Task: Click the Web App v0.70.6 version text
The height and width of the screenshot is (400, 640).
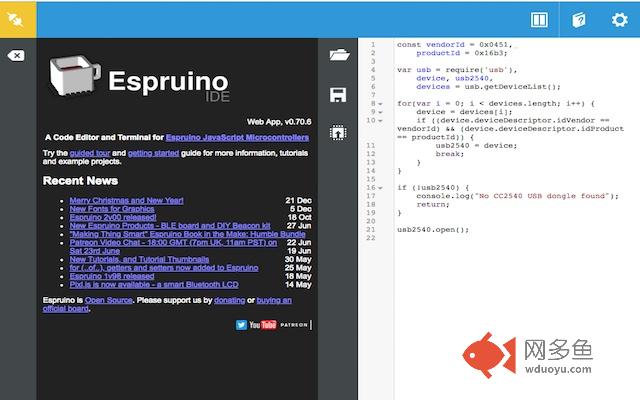Action: coord(279,122)
